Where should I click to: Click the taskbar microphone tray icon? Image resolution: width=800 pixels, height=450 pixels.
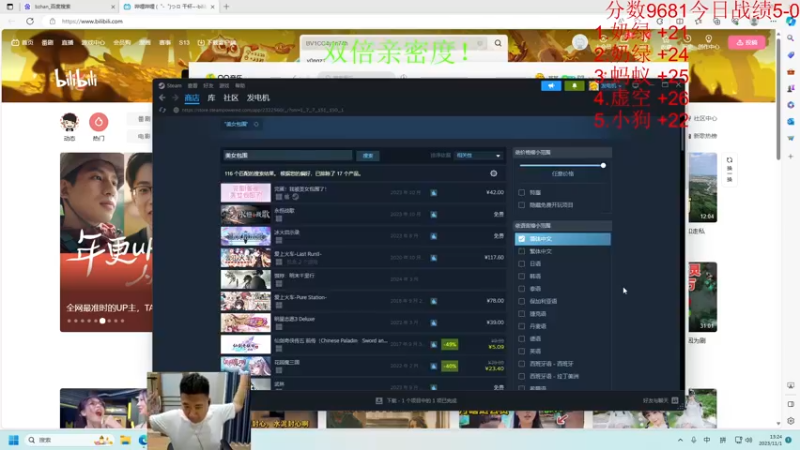[693, 440]
